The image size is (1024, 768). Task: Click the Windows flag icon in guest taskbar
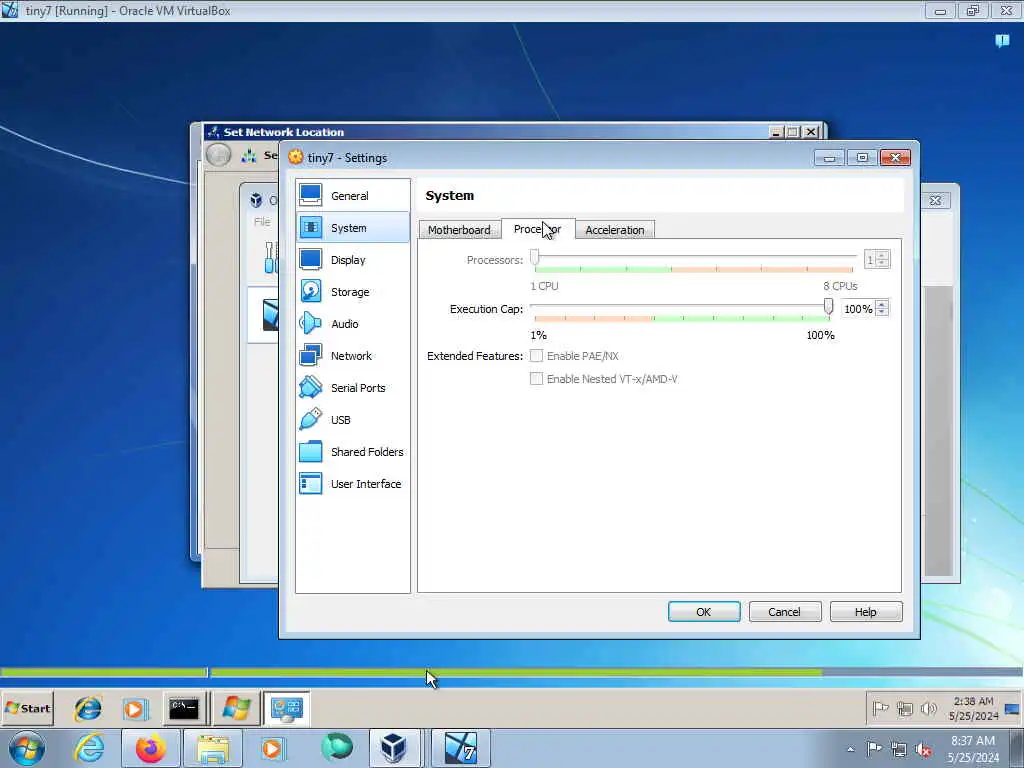(236, 709)
